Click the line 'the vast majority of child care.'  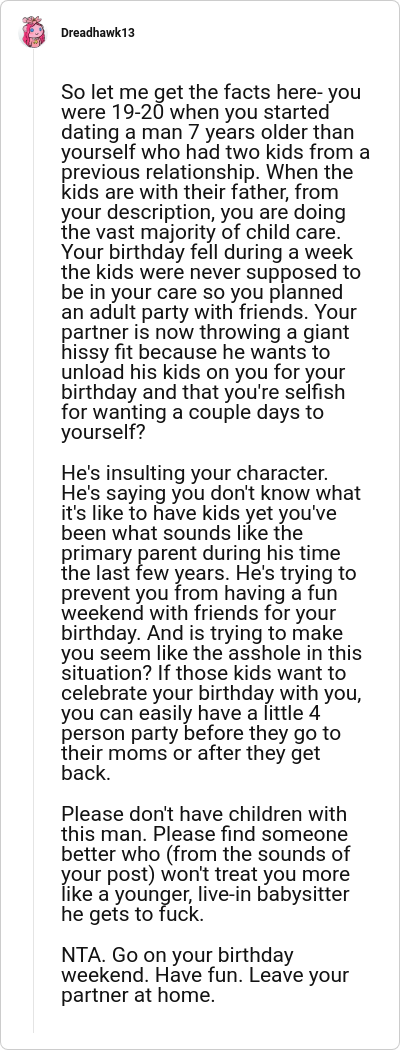click(203, 232)
